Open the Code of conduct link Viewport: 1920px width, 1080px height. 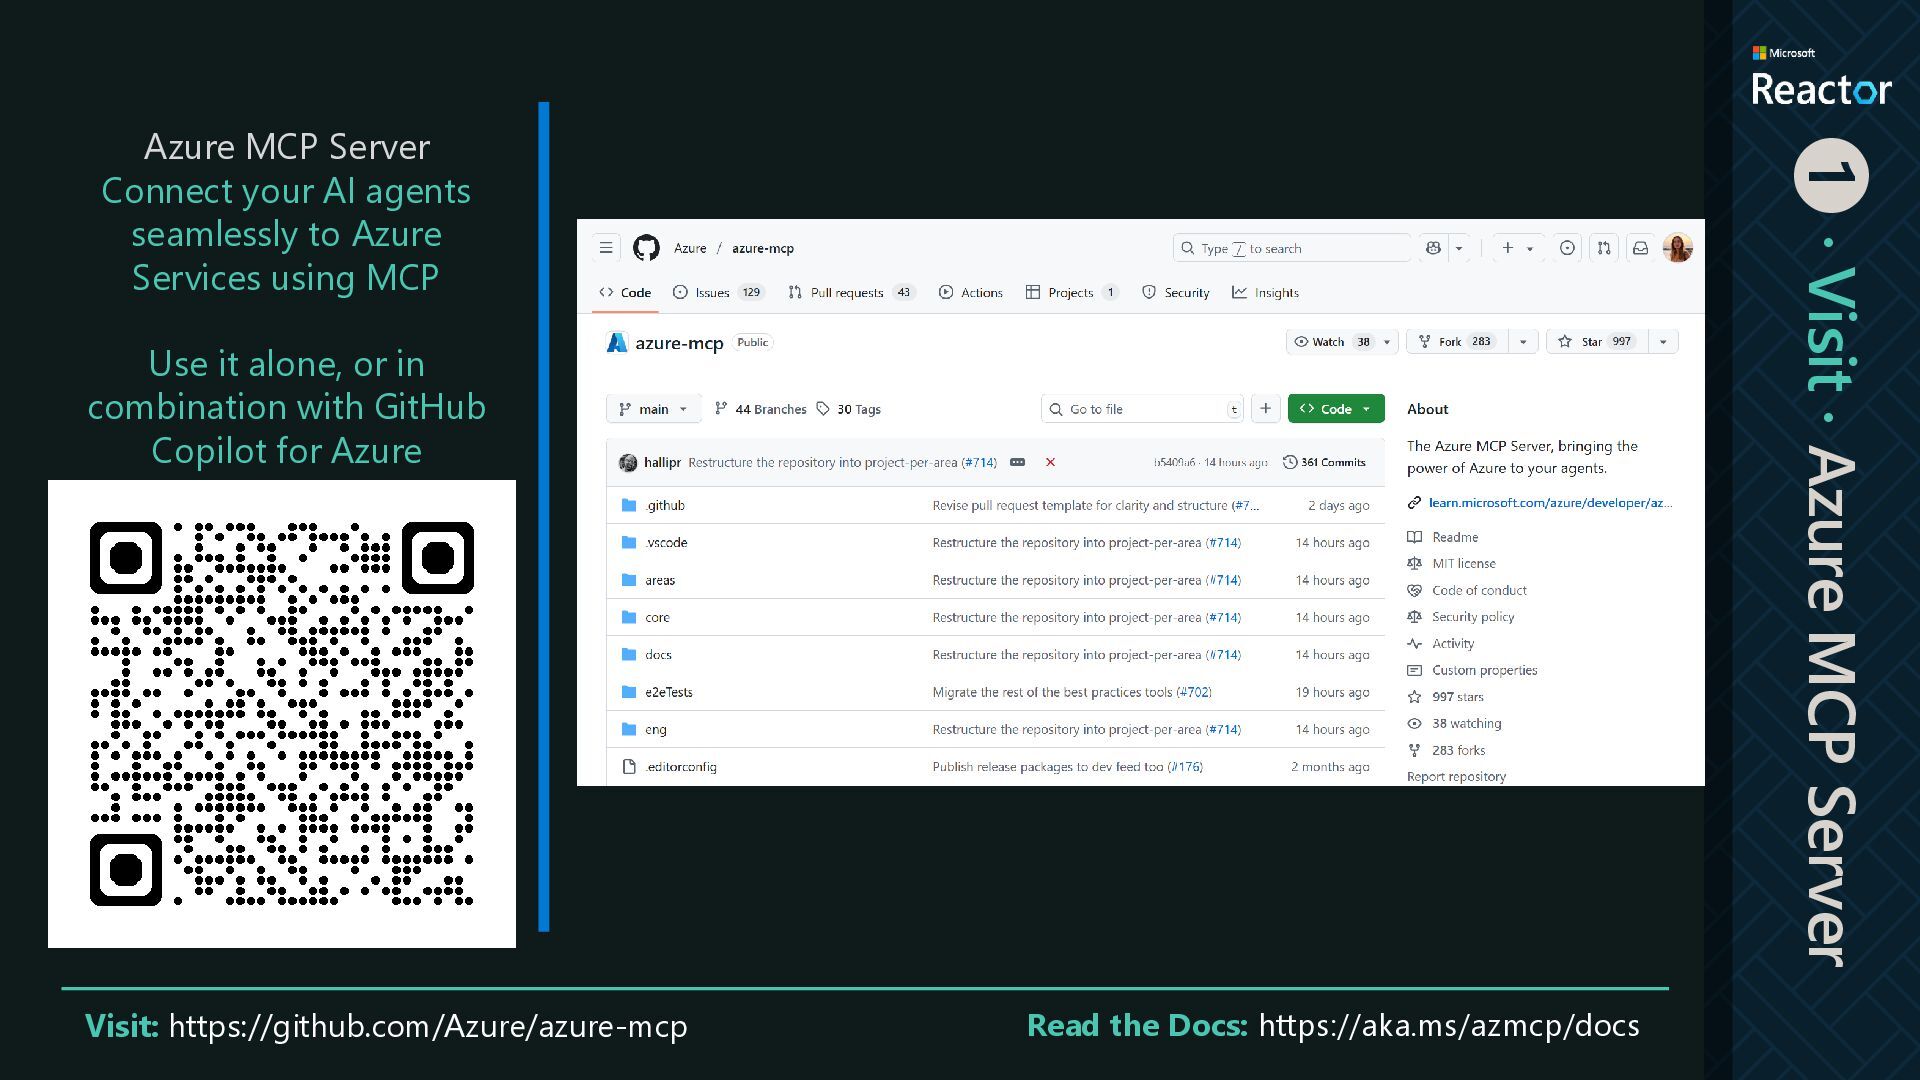point(1479,590)
